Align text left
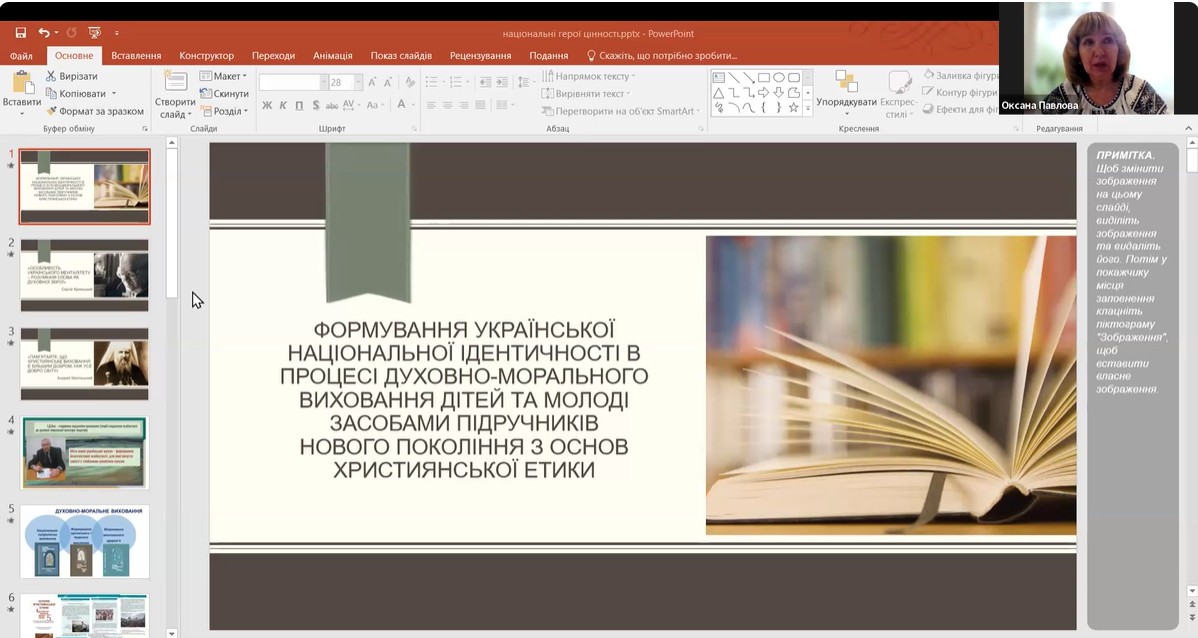The height and width of the screenshot is (638, 1198). [x=431, y=105]
